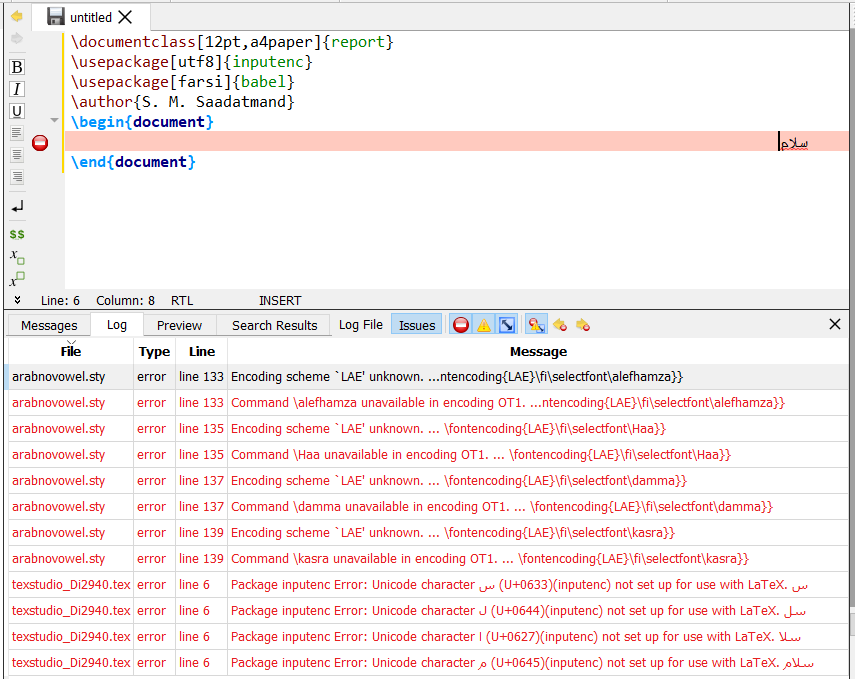855x679 pixels.
Task: Sort the issues table by the File column header
Action: (x=71, y=351)
